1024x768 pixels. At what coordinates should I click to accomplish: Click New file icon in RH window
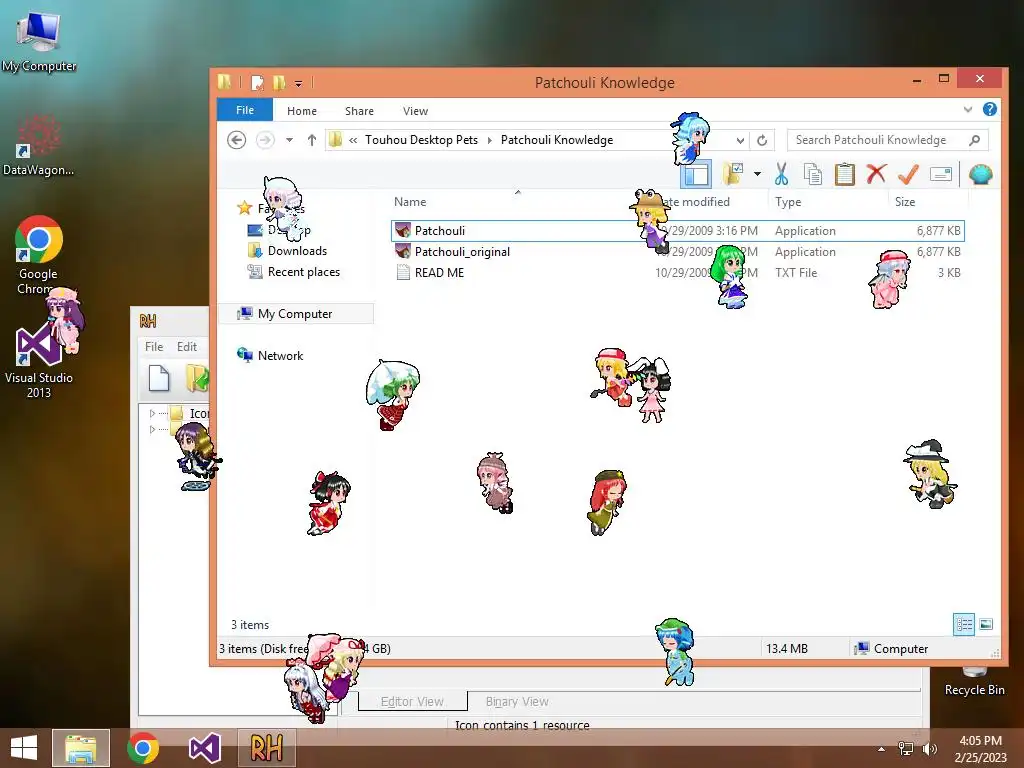click(159, 378)
